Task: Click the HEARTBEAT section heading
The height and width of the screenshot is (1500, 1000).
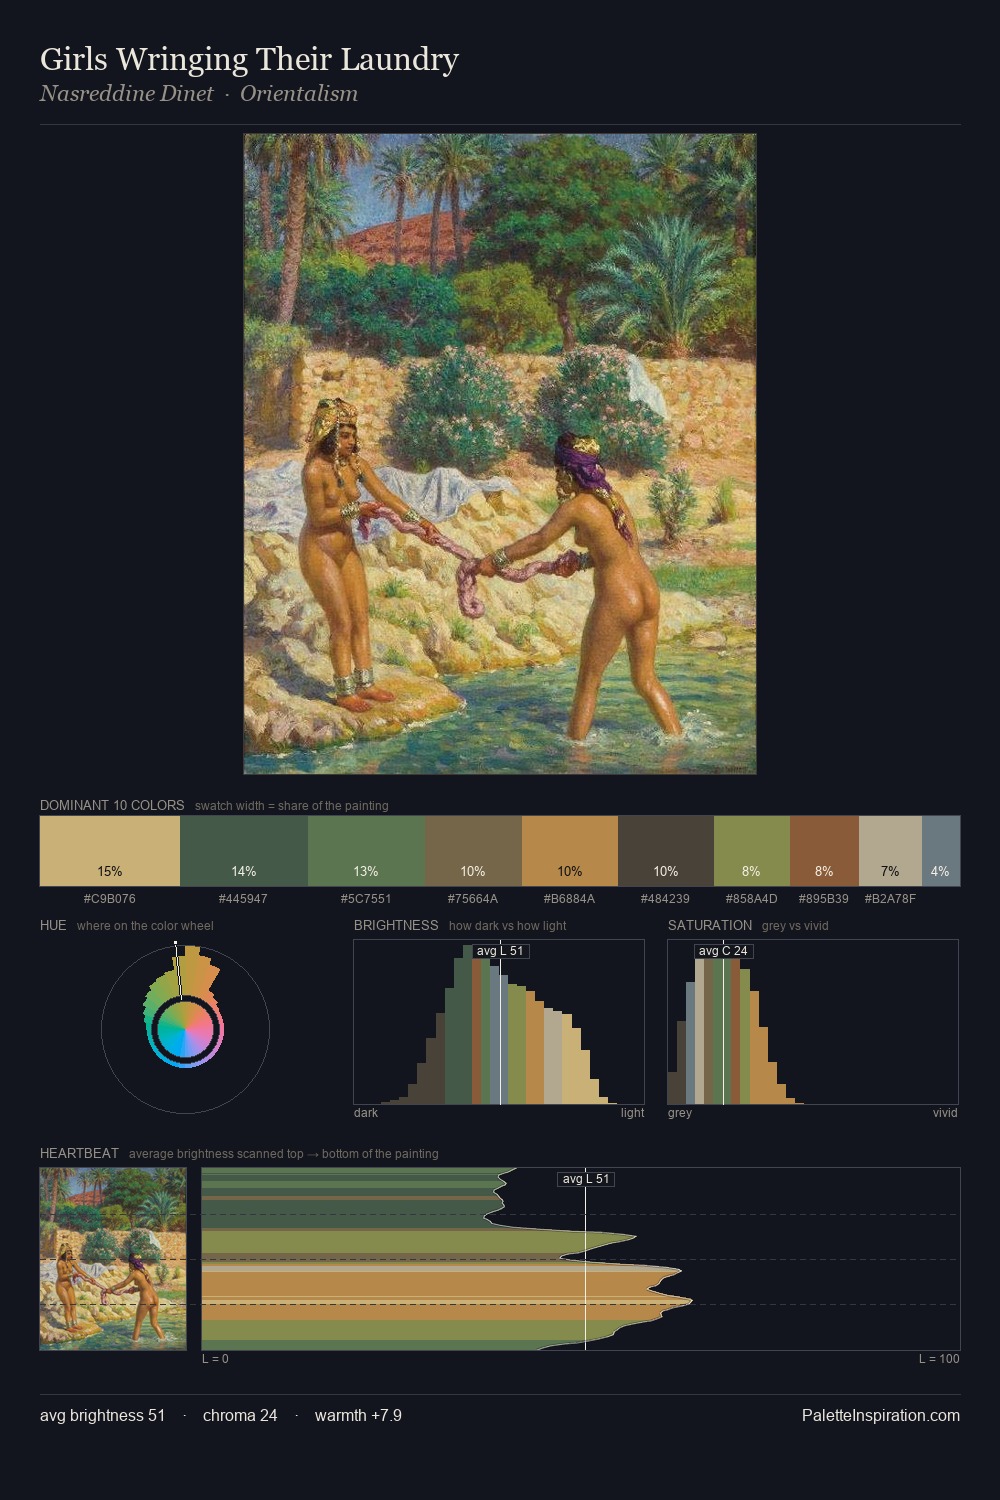Action: pos(79,1153)
